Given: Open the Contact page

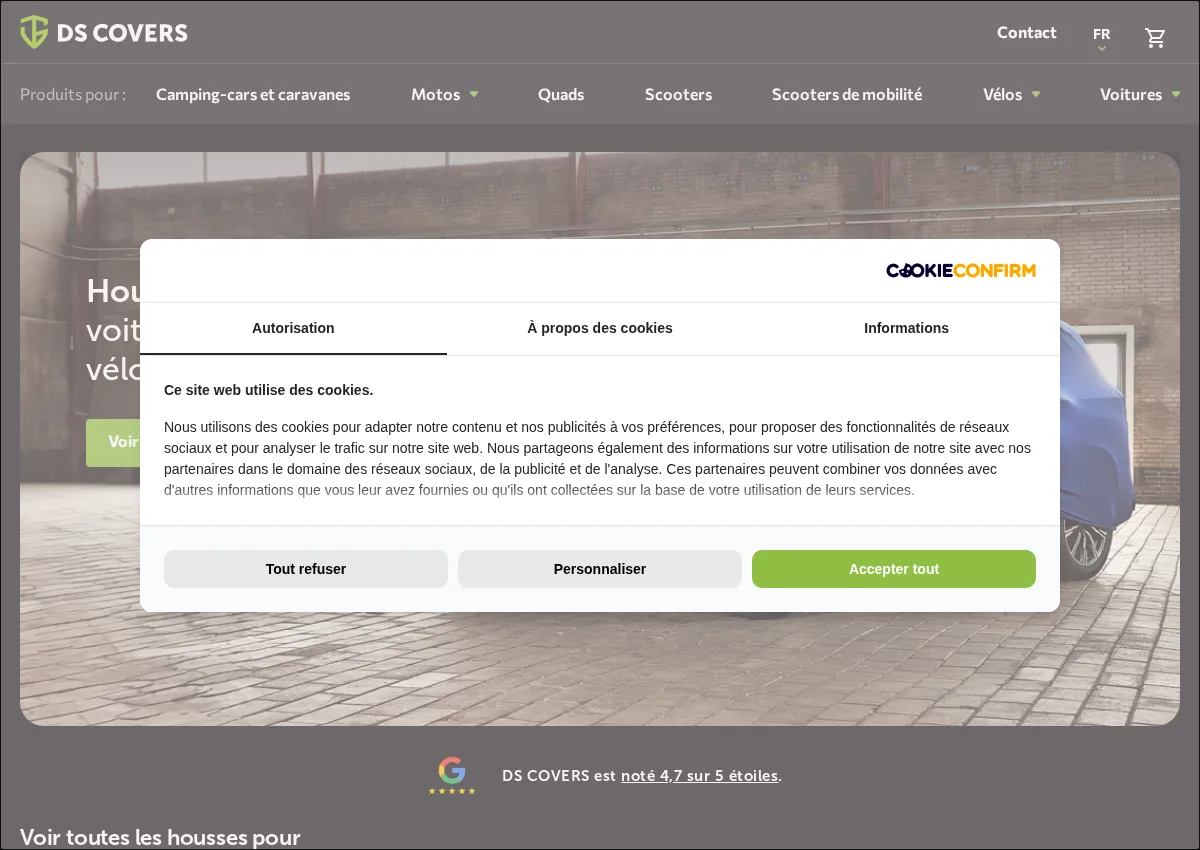Looking at the screenshot, I should [x=1026, y=32].
